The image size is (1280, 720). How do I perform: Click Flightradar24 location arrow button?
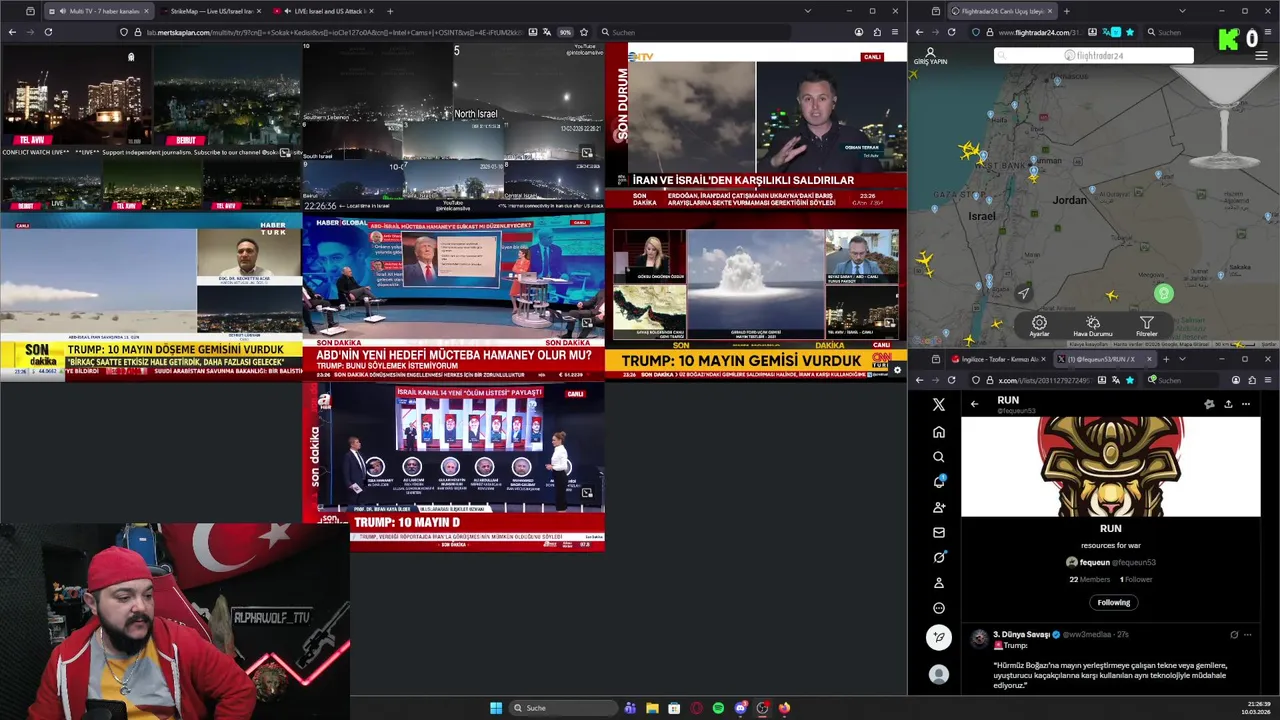(1022, 293)
